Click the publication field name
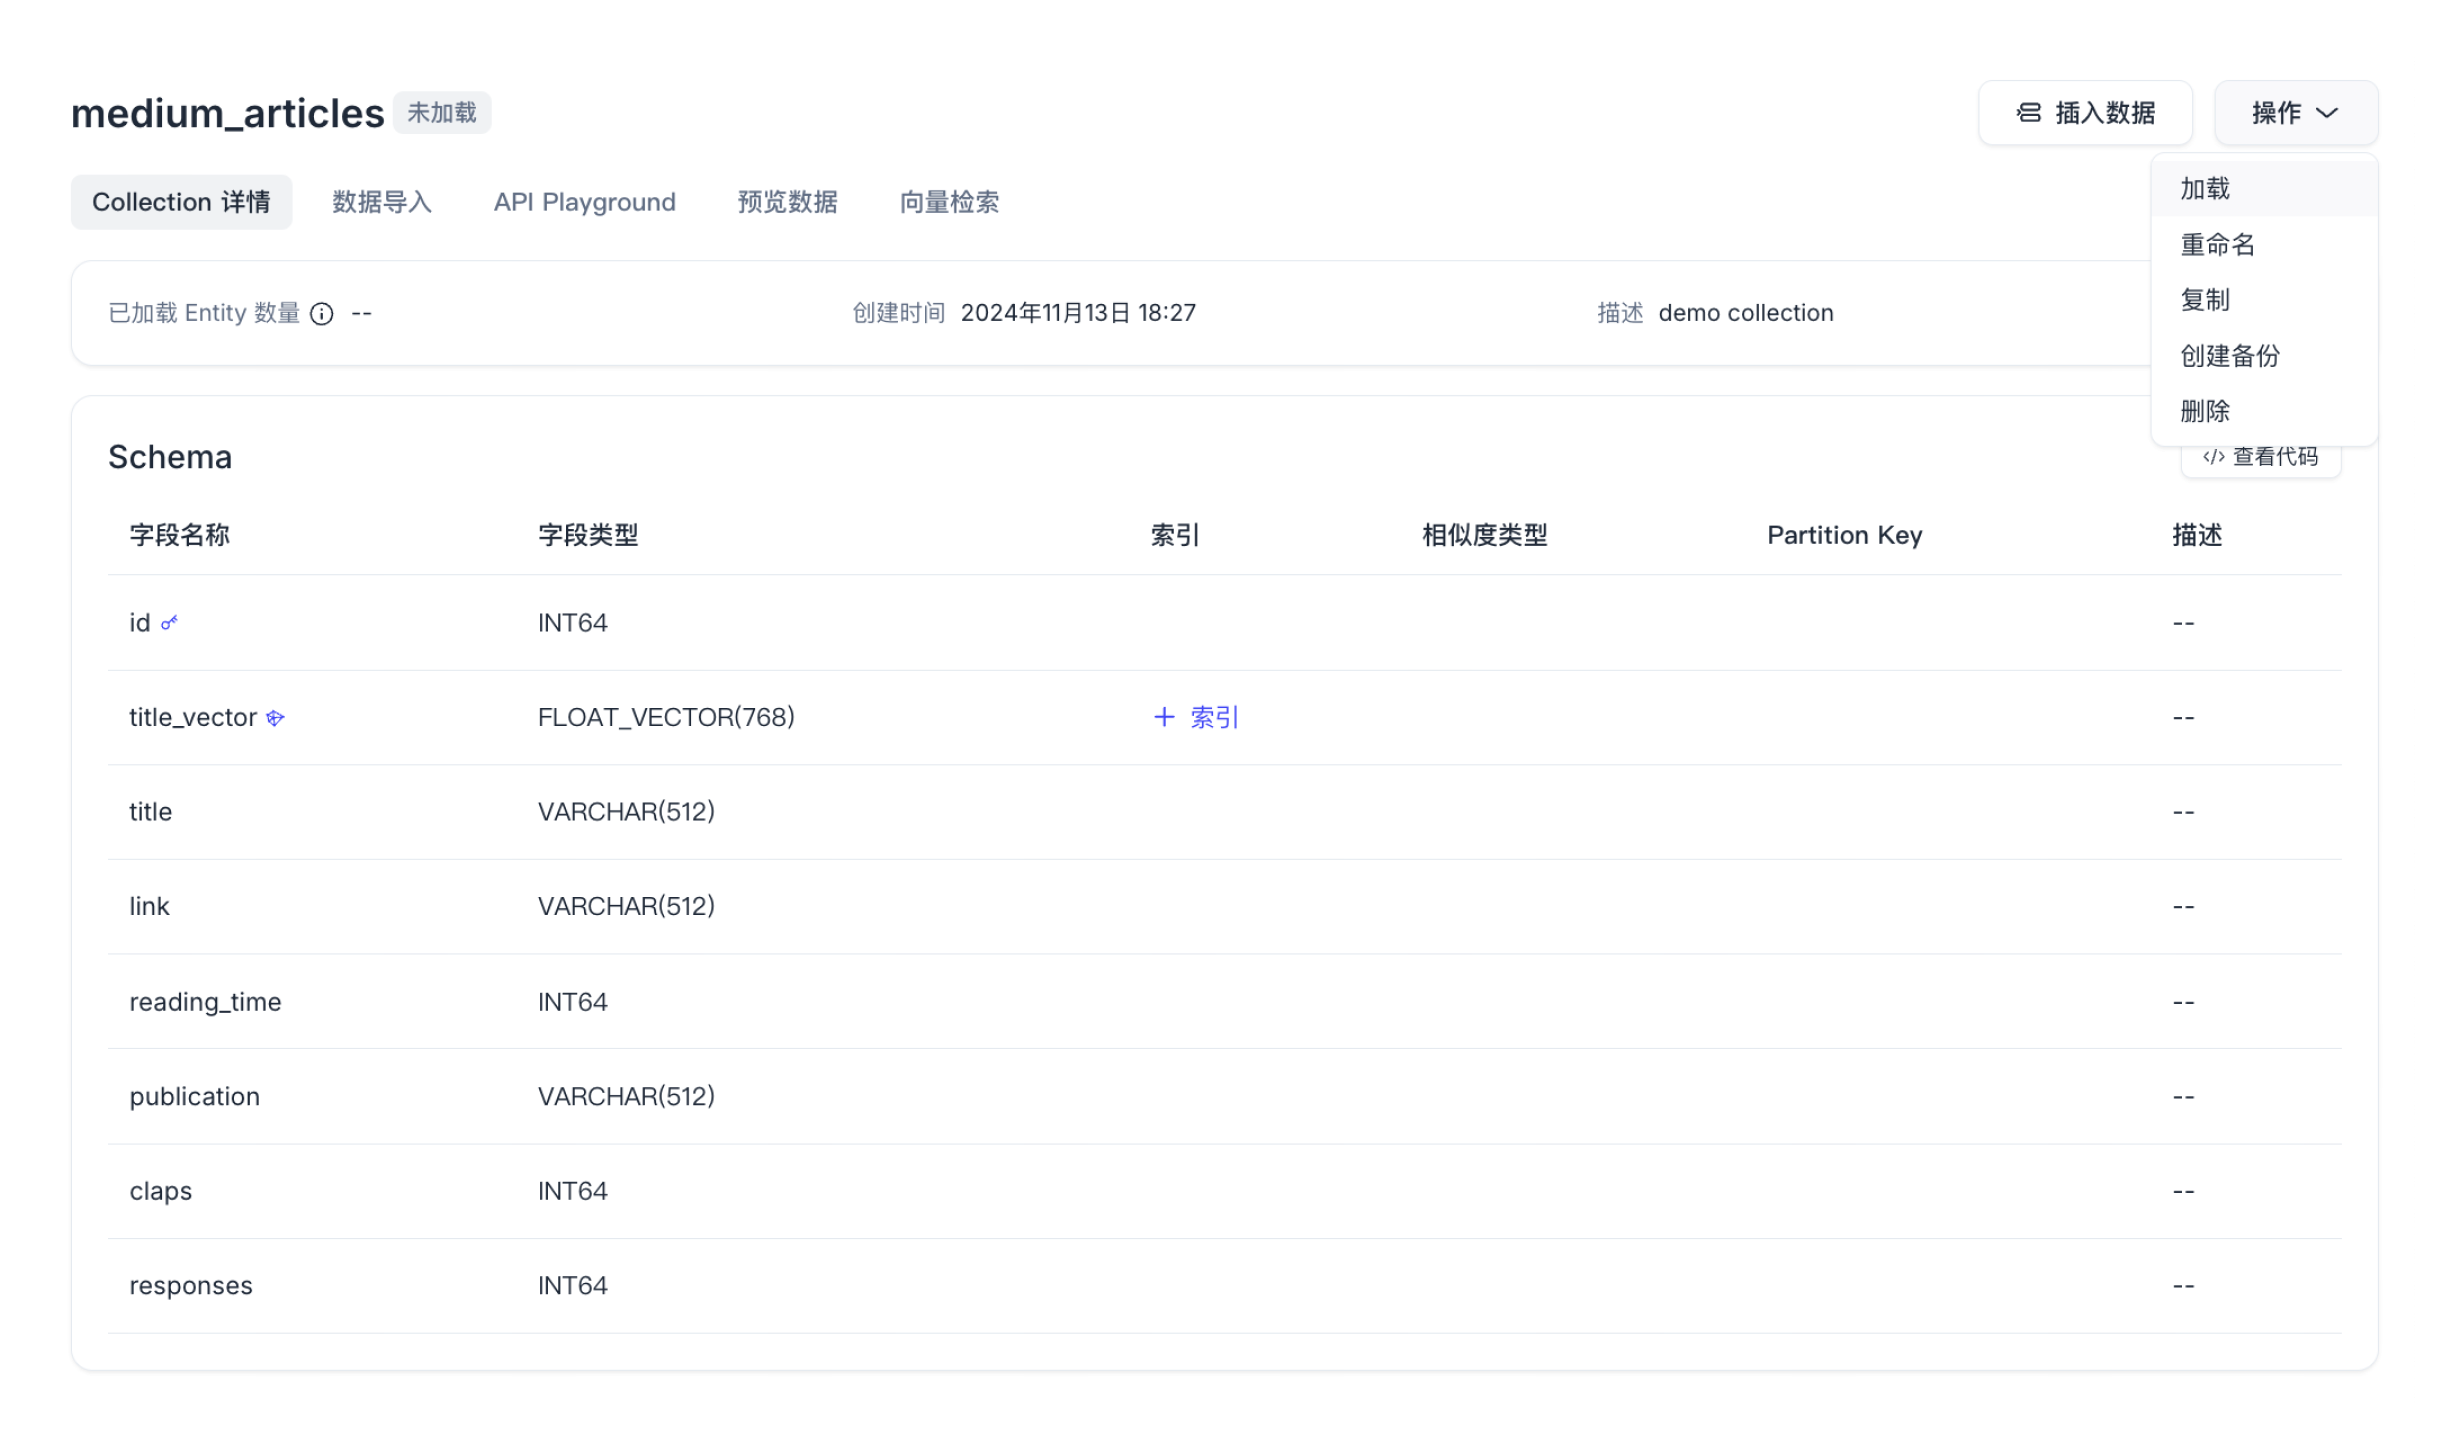Viewport: 2460px width, 1452px height. click(x=194, y=1097)
